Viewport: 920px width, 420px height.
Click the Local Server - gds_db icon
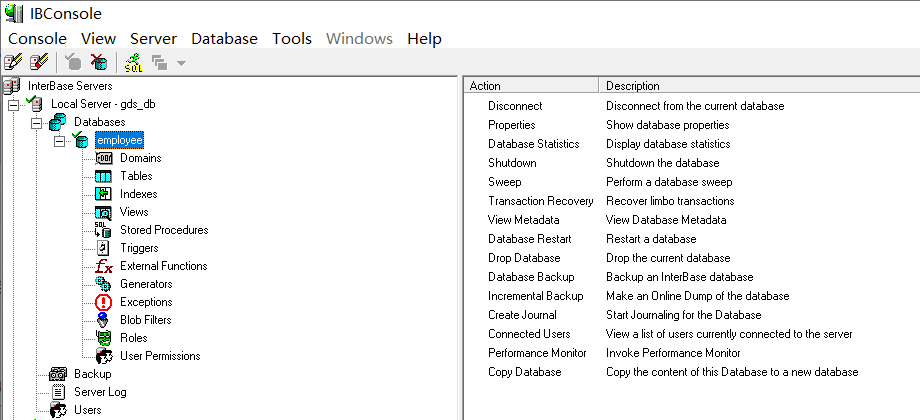point(35,104)
